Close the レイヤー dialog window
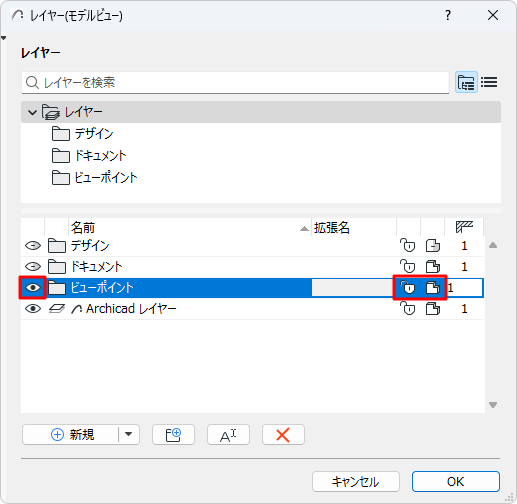 point(493,15)
